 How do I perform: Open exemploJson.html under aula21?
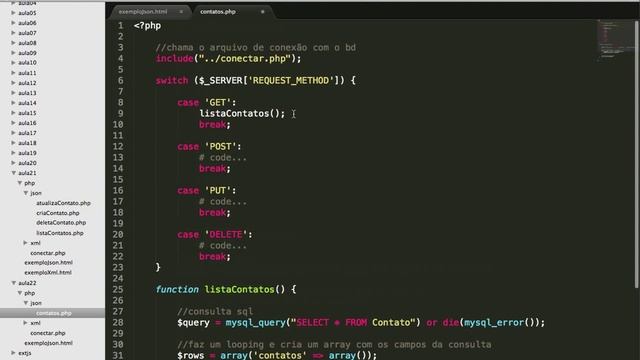point(48,263)
